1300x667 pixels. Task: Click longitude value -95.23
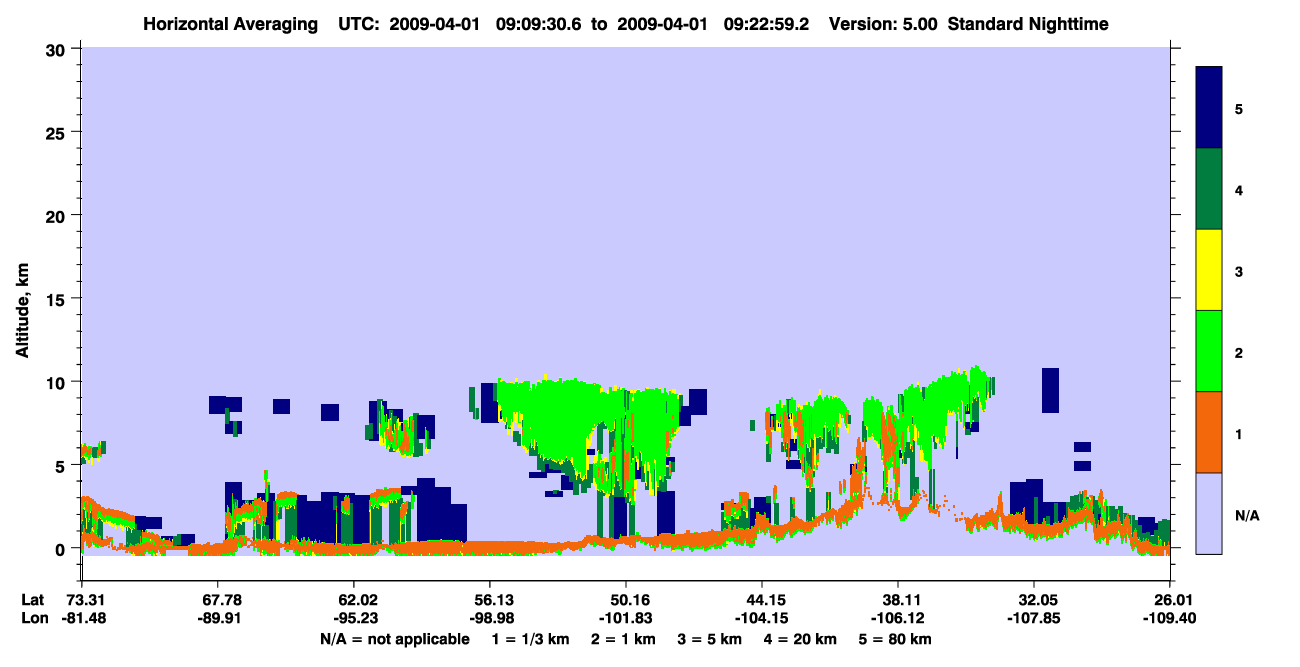[x=354, y=618]
